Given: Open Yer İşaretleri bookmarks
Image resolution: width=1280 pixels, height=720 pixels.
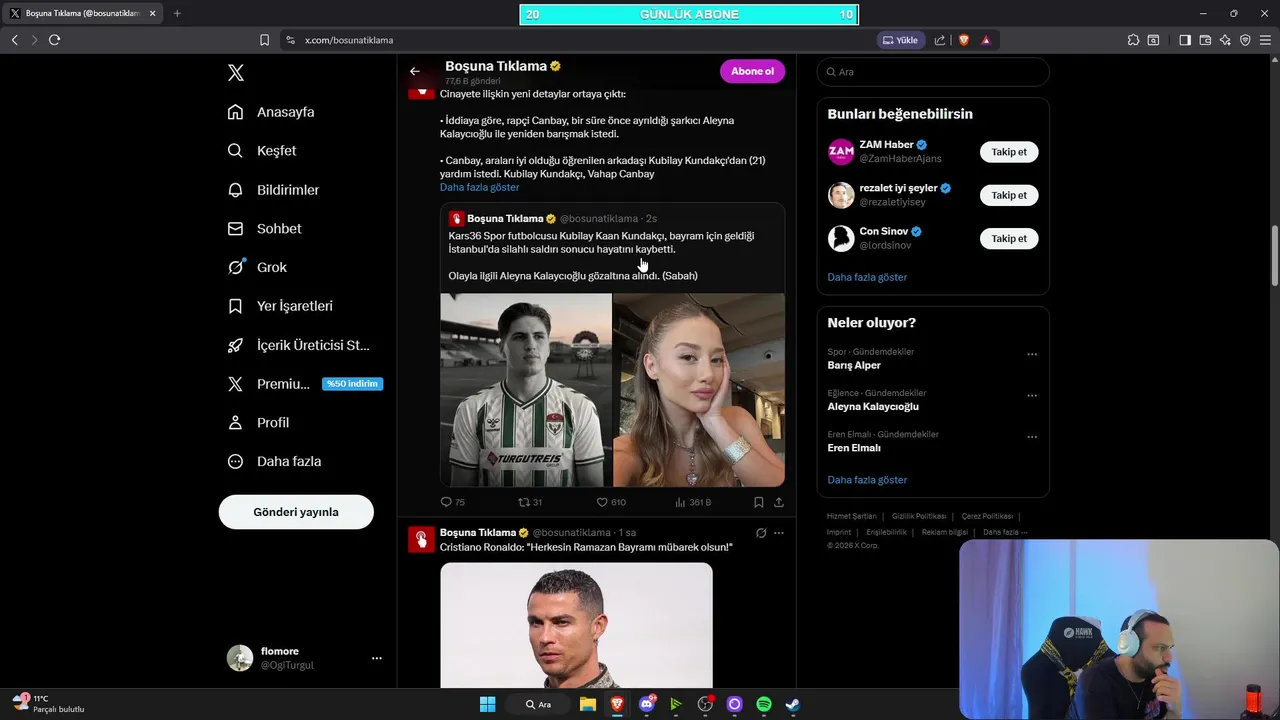Looking at the screenshot, I should point(280,306).
